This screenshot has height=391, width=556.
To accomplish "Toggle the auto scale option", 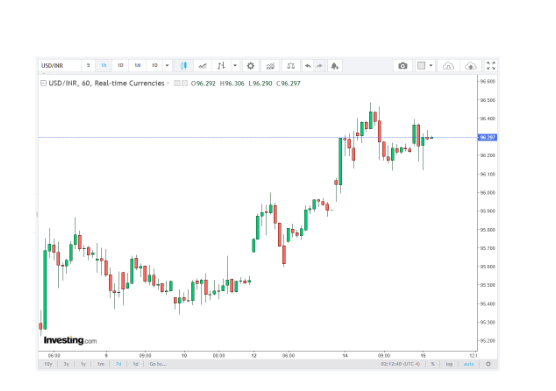I will click(x=469, y=364).
